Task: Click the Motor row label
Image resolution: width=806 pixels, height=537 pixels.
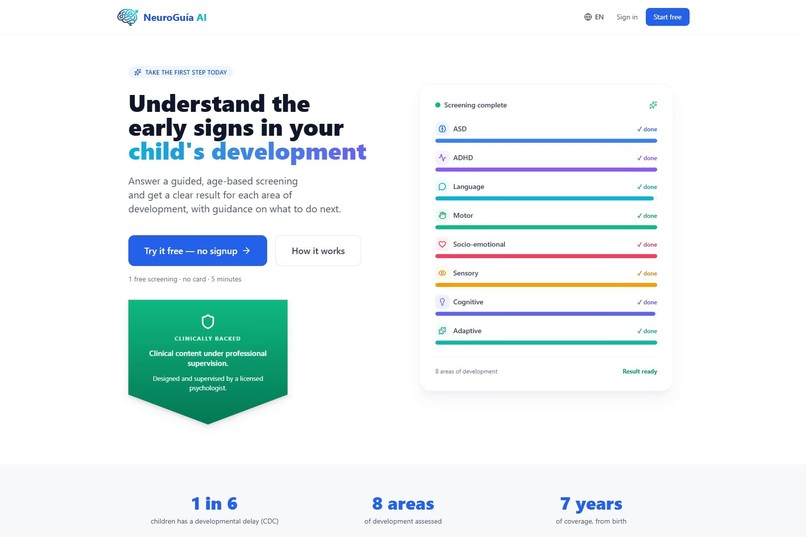Action: pos(463,215)
